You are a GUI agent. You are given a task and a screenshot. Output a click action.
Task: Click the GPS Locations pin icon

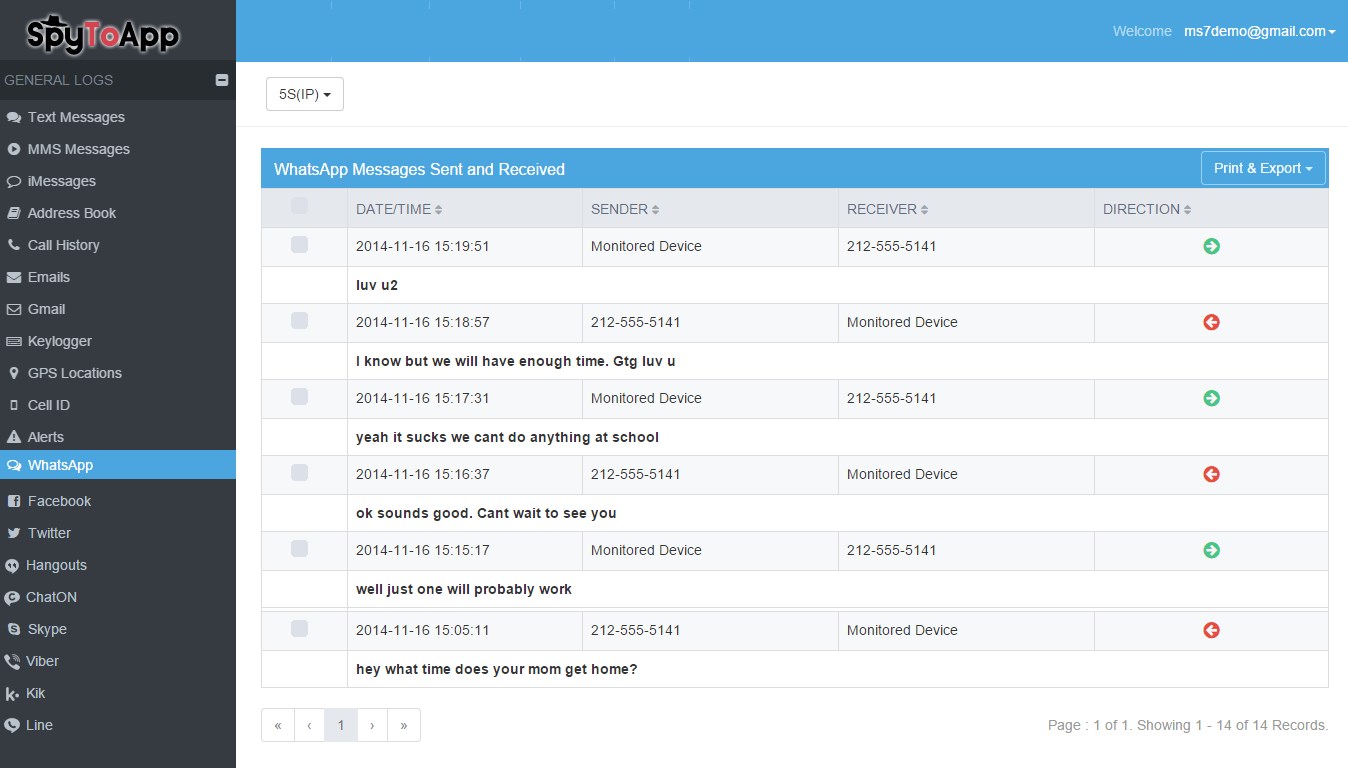[x=14, y=373]
